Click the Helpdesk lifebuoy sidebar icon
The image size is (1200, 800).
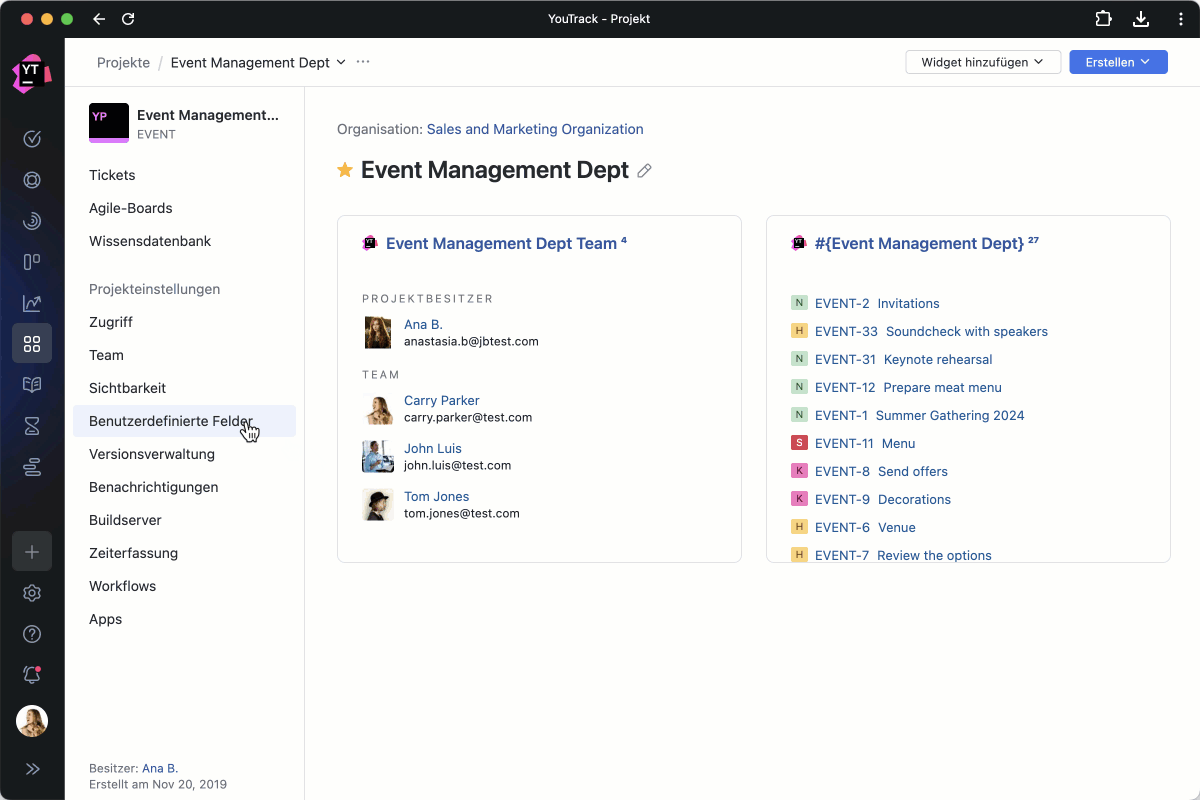32,180
